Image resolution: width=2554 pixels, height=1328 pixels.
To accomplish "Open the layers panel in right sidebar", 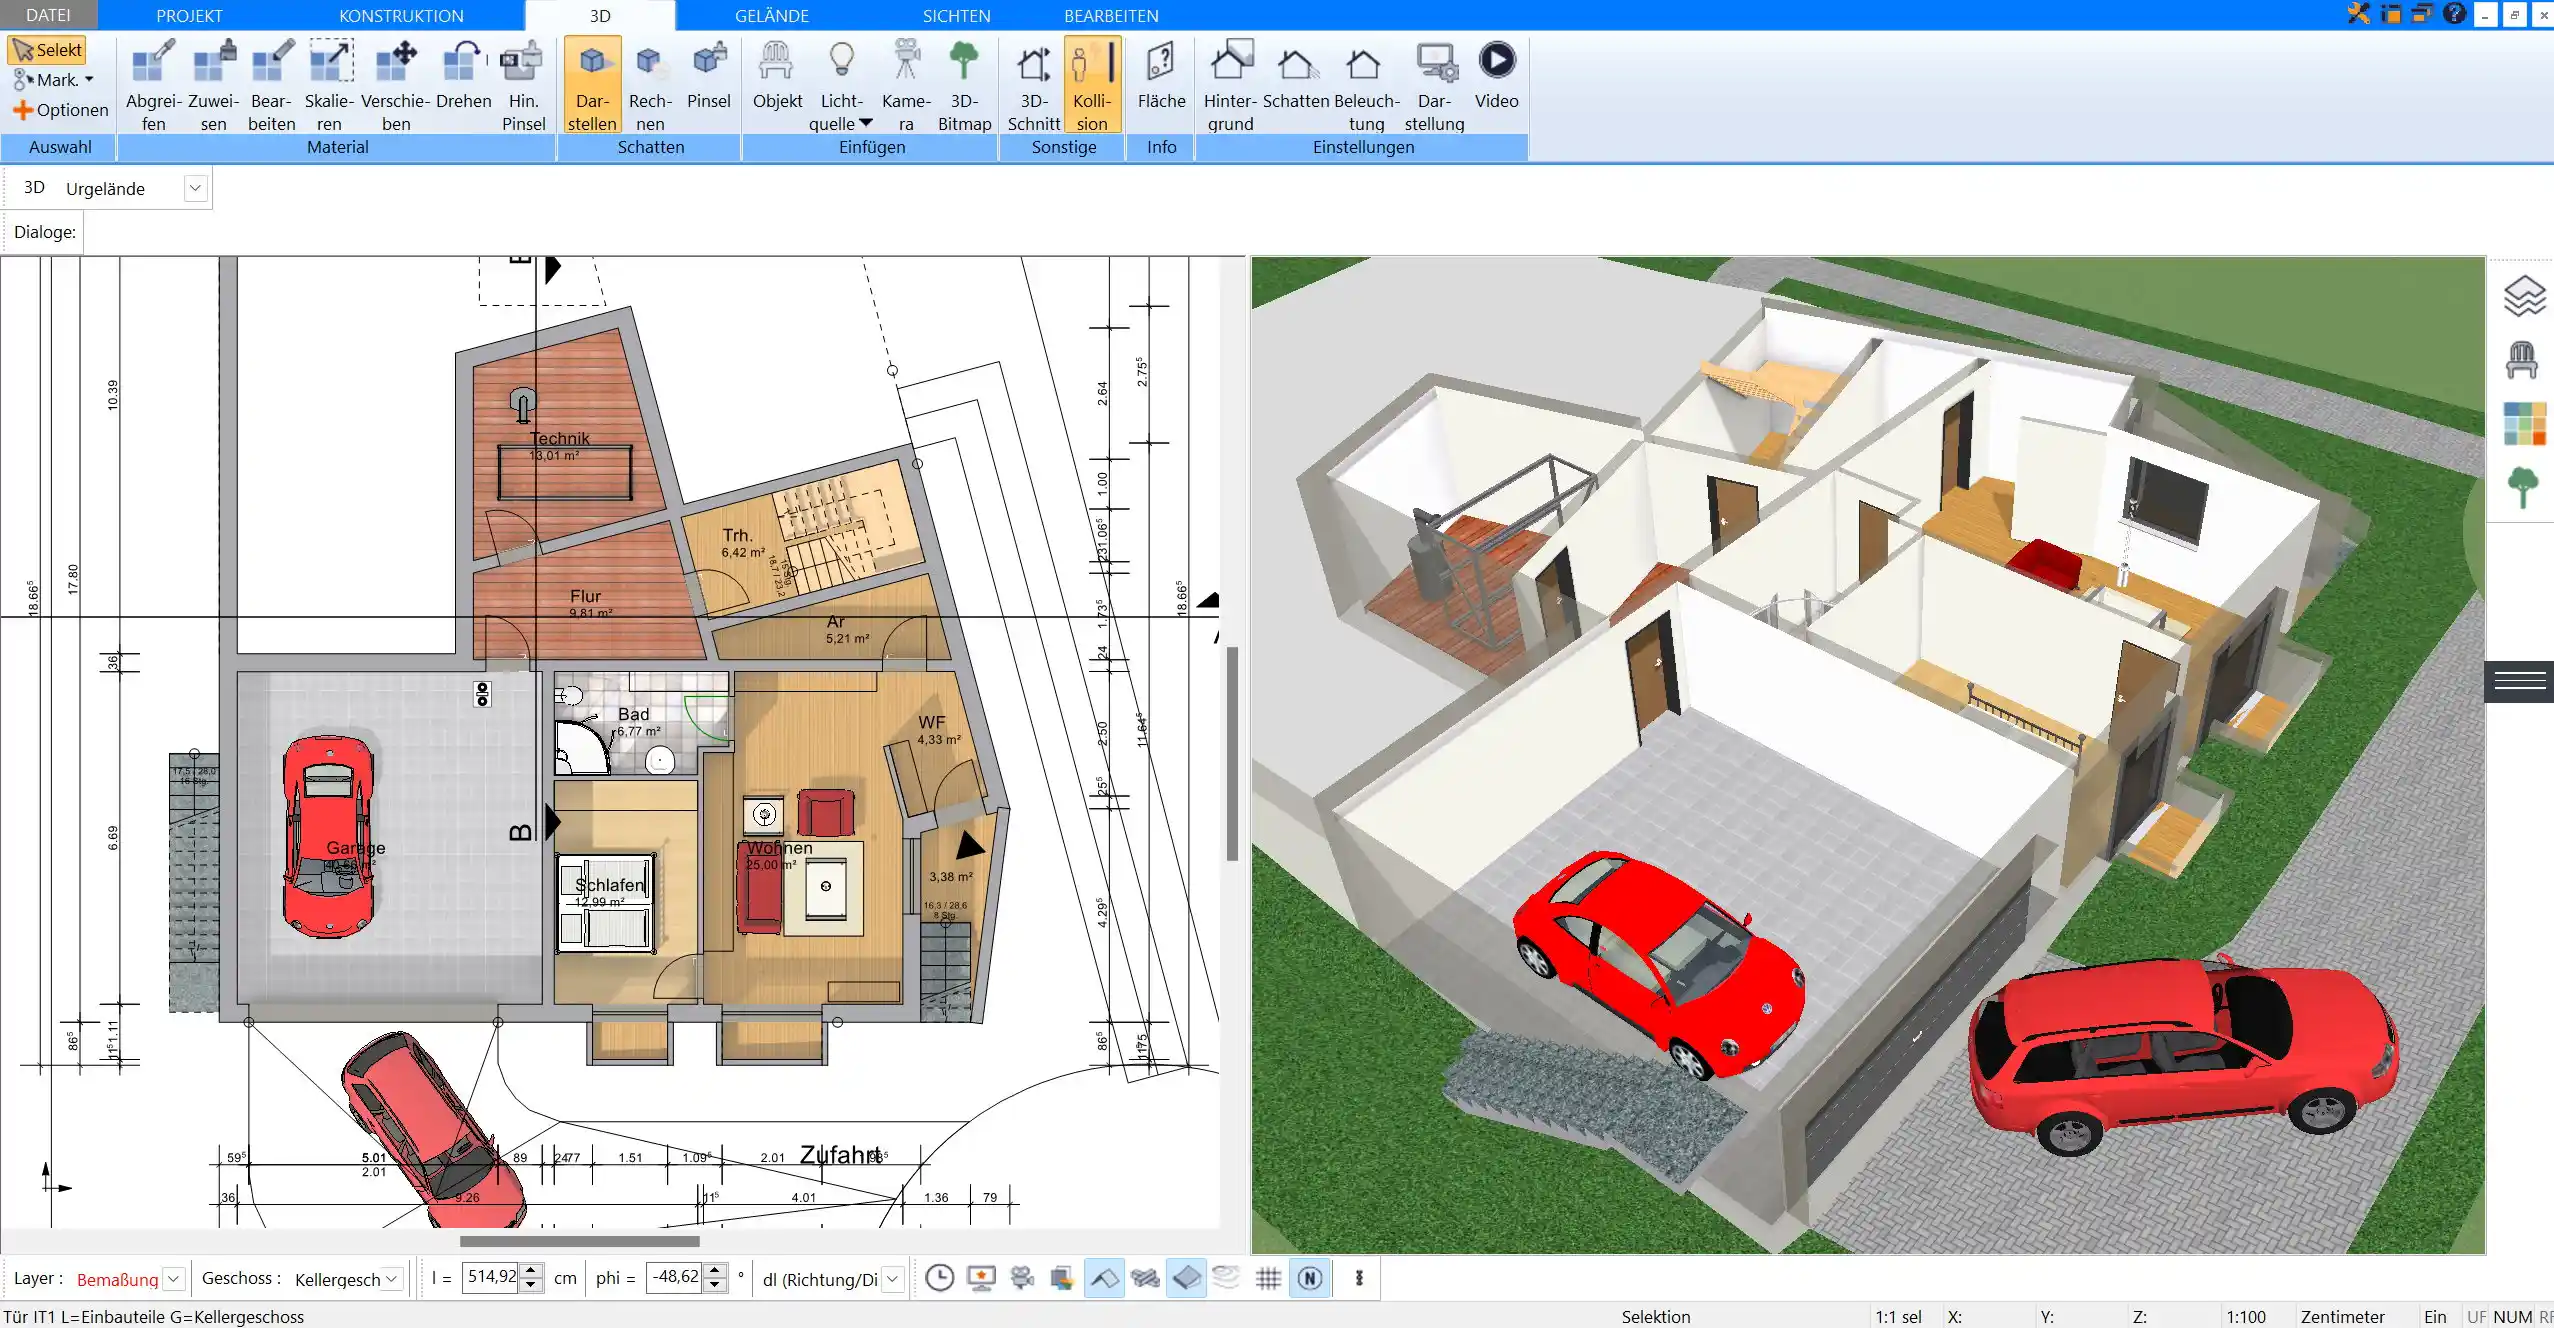I will coord(2523,296).
